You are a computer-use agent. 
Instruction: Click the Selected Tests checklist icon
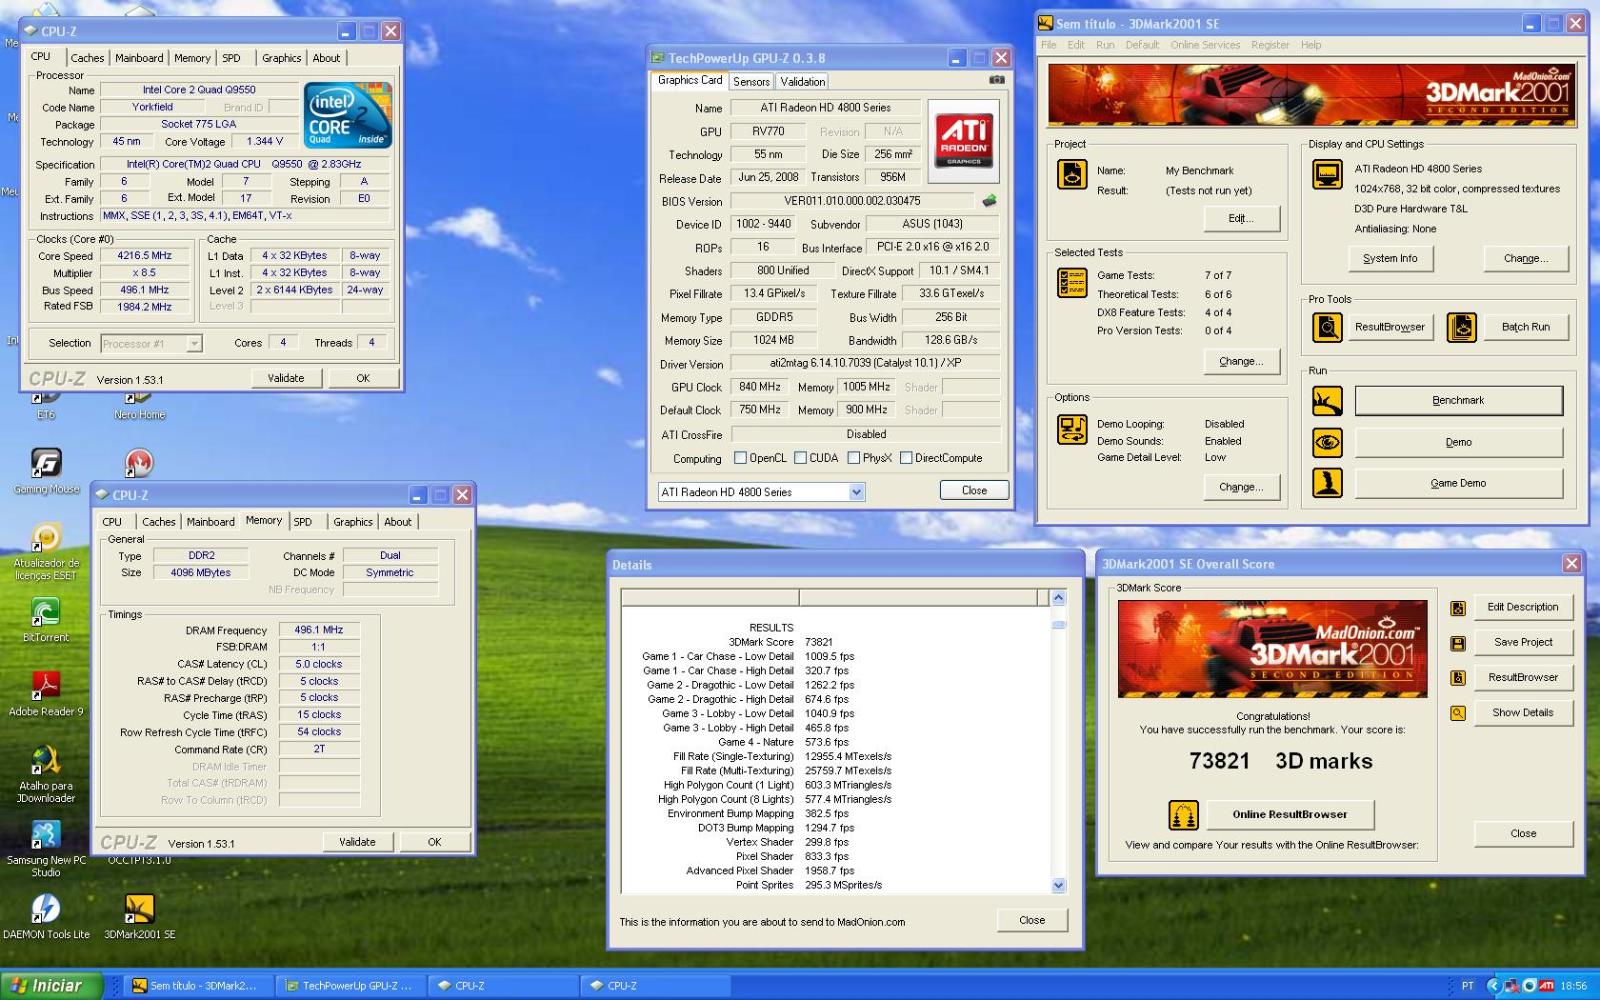[x=1072, y=283]
